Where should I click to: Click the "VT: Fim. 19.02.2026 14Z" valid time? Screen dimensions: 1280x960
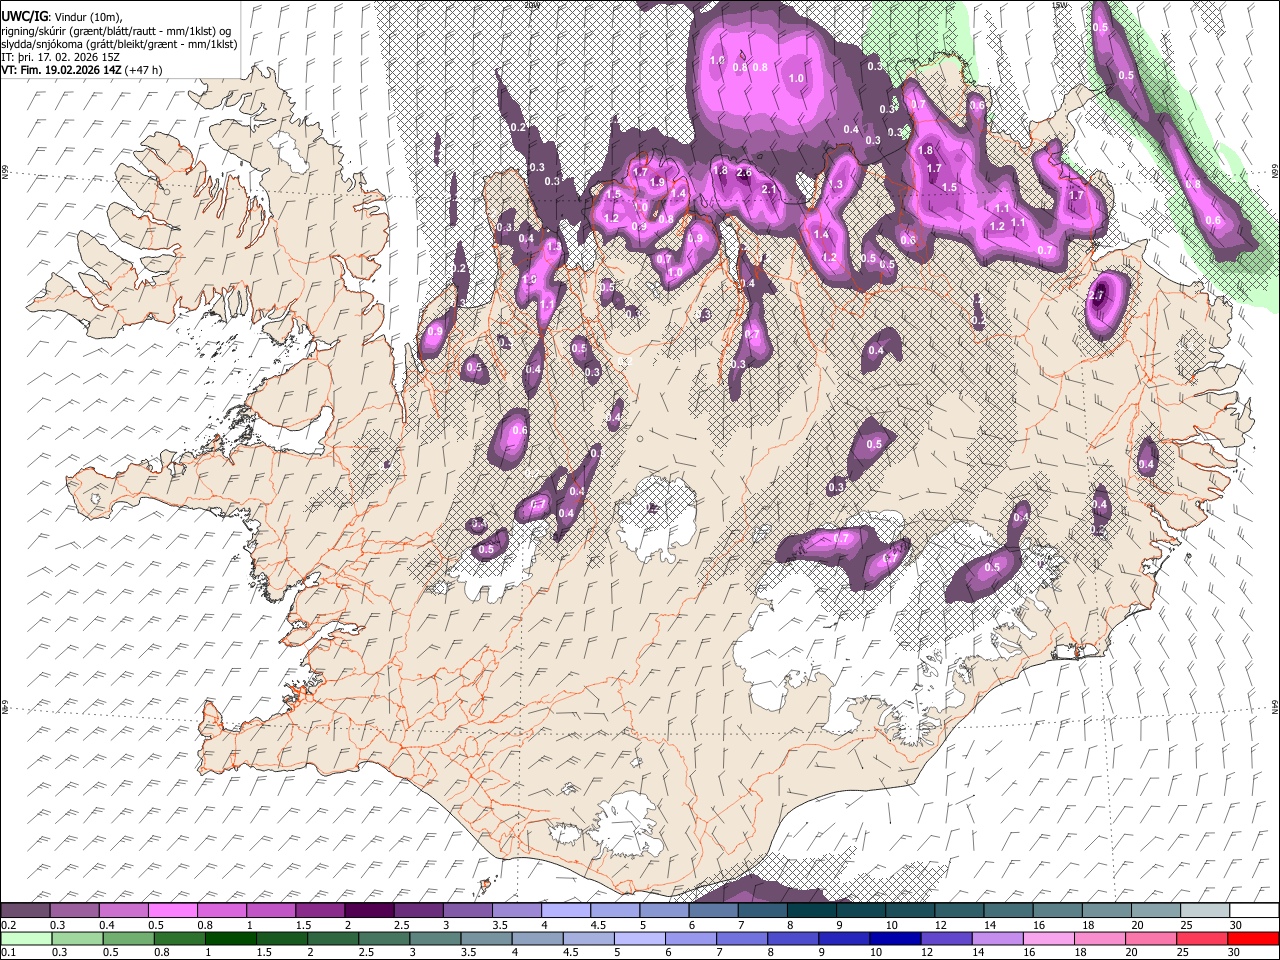point(62,70)
